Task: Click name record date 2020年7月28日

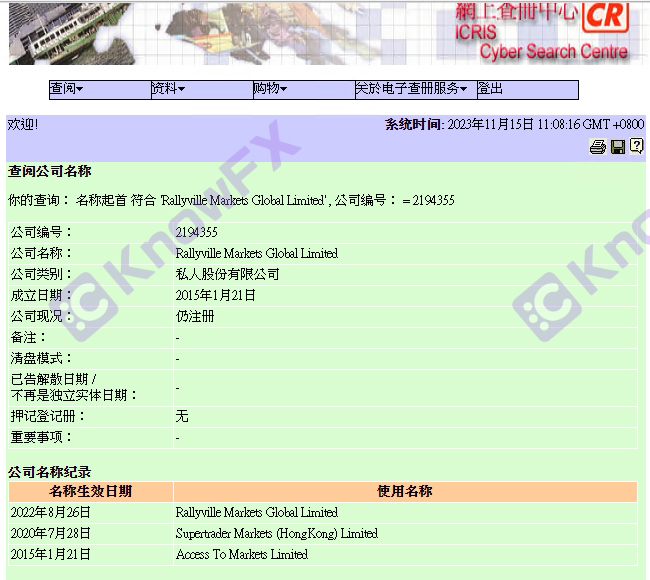Action: (x=51, y=533)
